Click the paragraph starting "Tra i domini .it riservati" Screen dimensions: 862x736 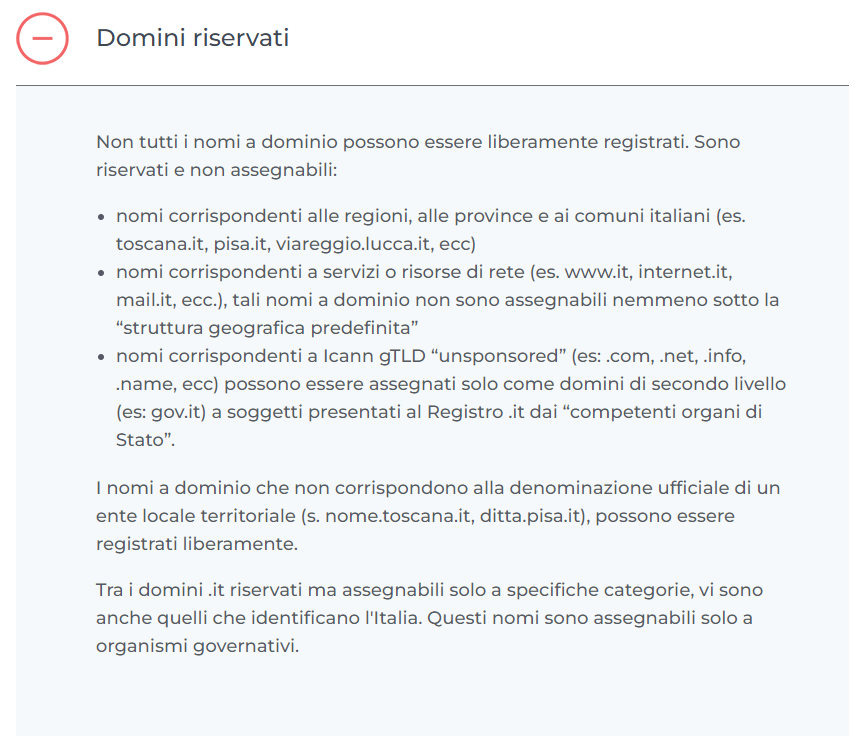429,590
